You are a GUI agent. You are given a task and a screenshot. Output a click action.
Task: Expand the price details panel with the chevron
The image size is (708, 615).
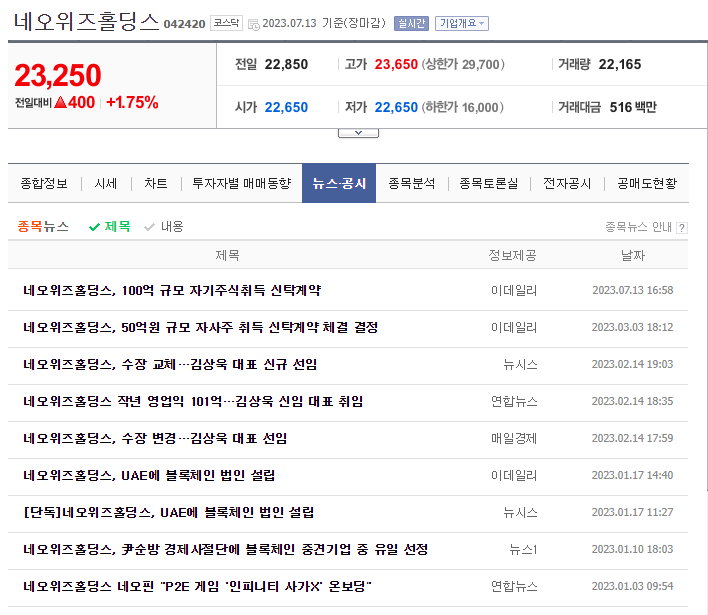click(x=358, y=133)
